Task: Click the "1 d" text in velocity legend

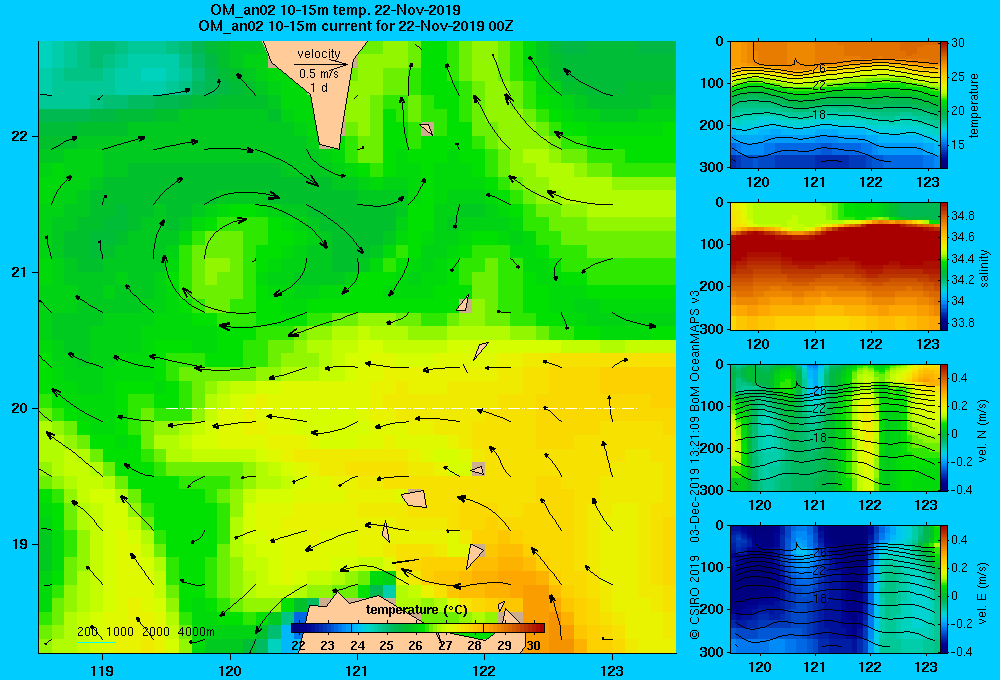Action: click(x=319, y=87)
